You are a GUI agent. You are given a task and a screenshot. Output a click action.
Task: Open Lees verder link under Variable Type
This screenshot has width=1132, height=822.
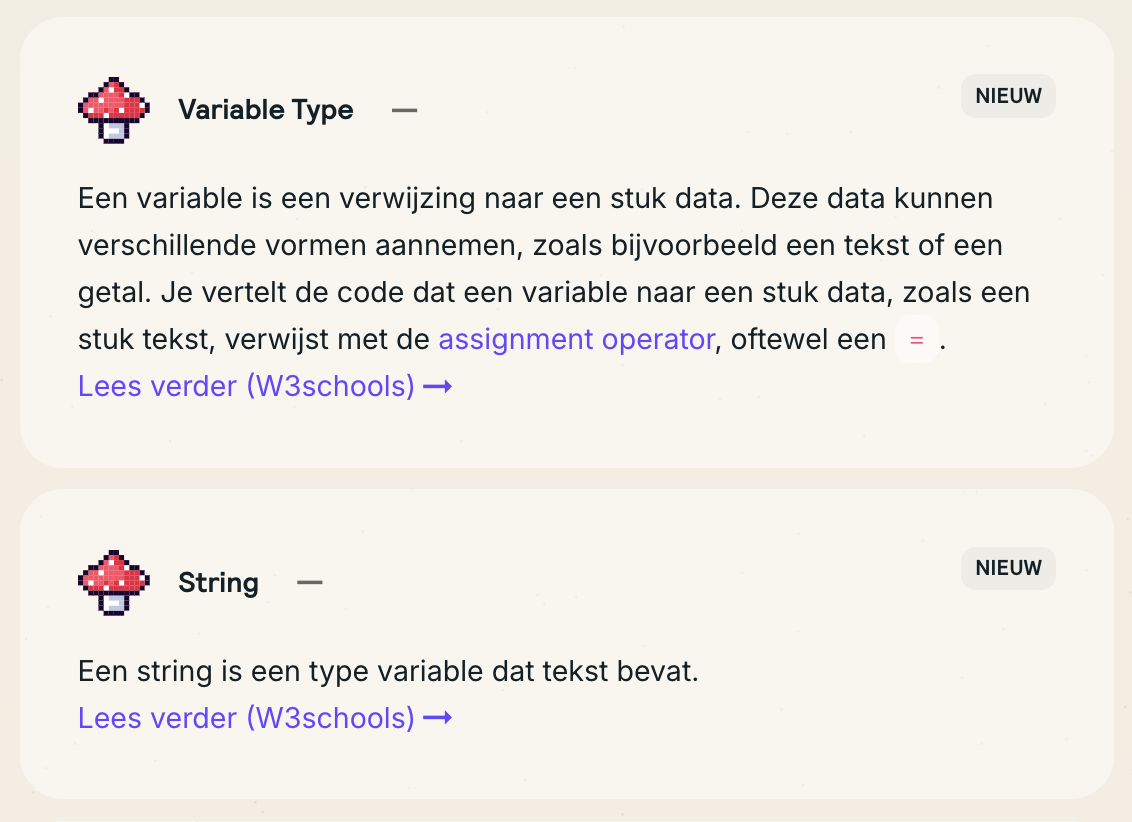click(246, 386)
